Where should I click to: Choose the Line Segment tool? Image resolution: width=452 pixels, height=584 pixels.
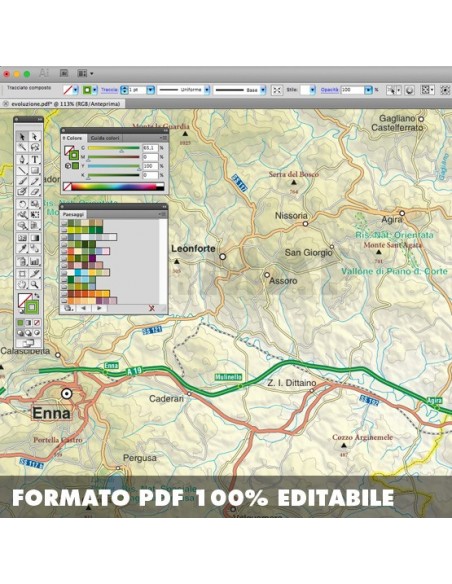22,170
